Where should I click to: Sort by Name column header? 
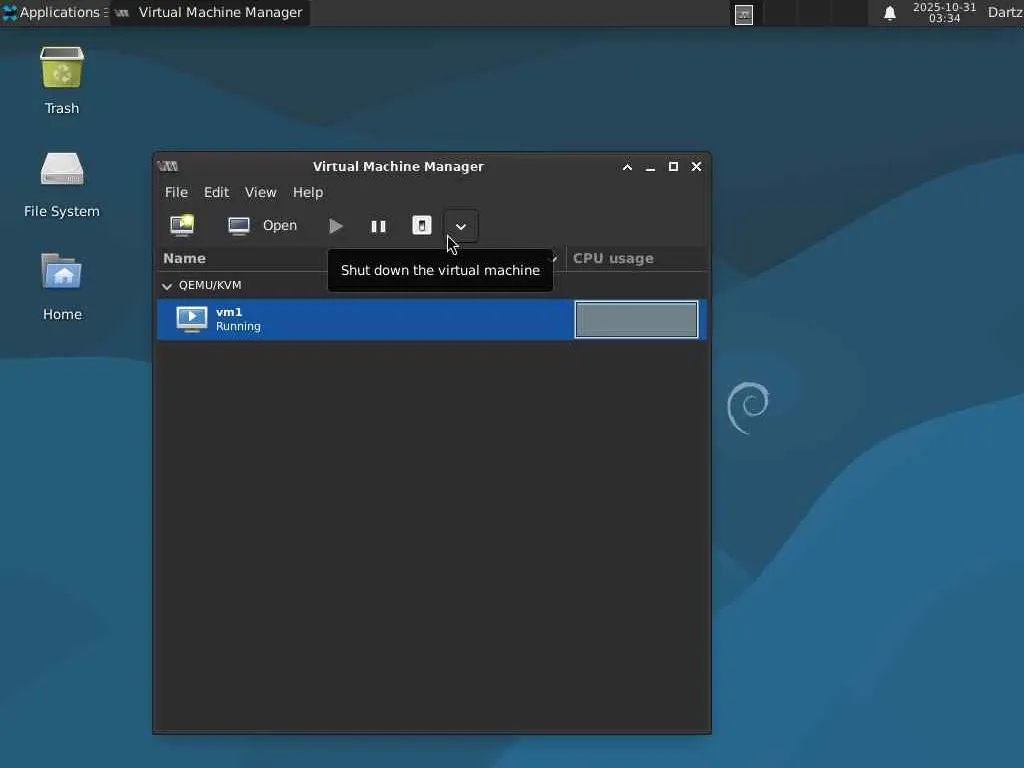(x=360, y=258)
